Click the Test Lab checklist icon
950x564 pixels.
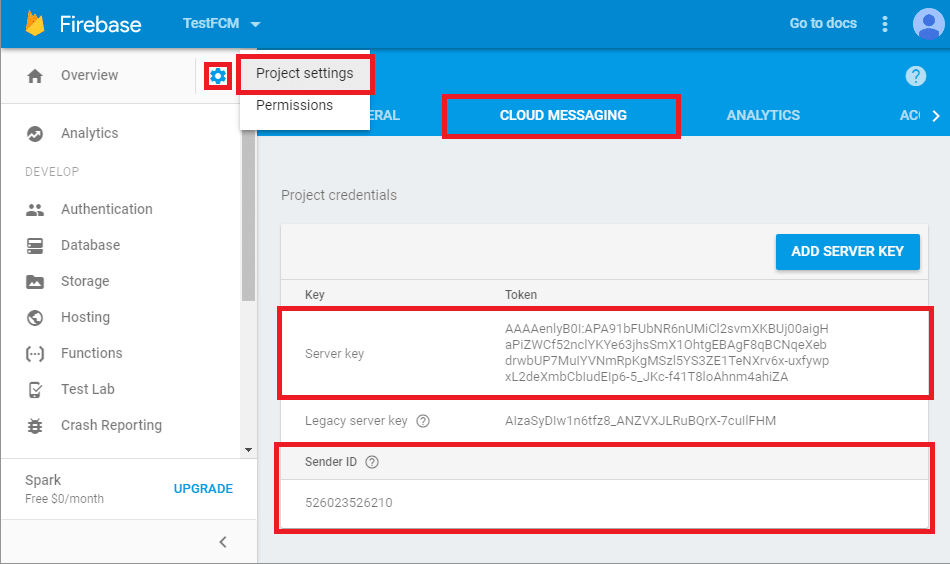35,390
